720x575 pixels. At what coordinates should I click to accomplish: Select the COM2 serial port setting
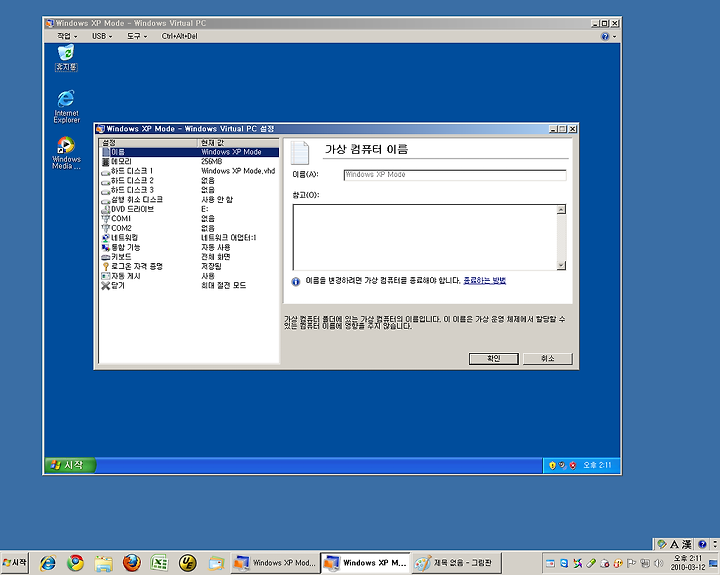coord(189,228)
